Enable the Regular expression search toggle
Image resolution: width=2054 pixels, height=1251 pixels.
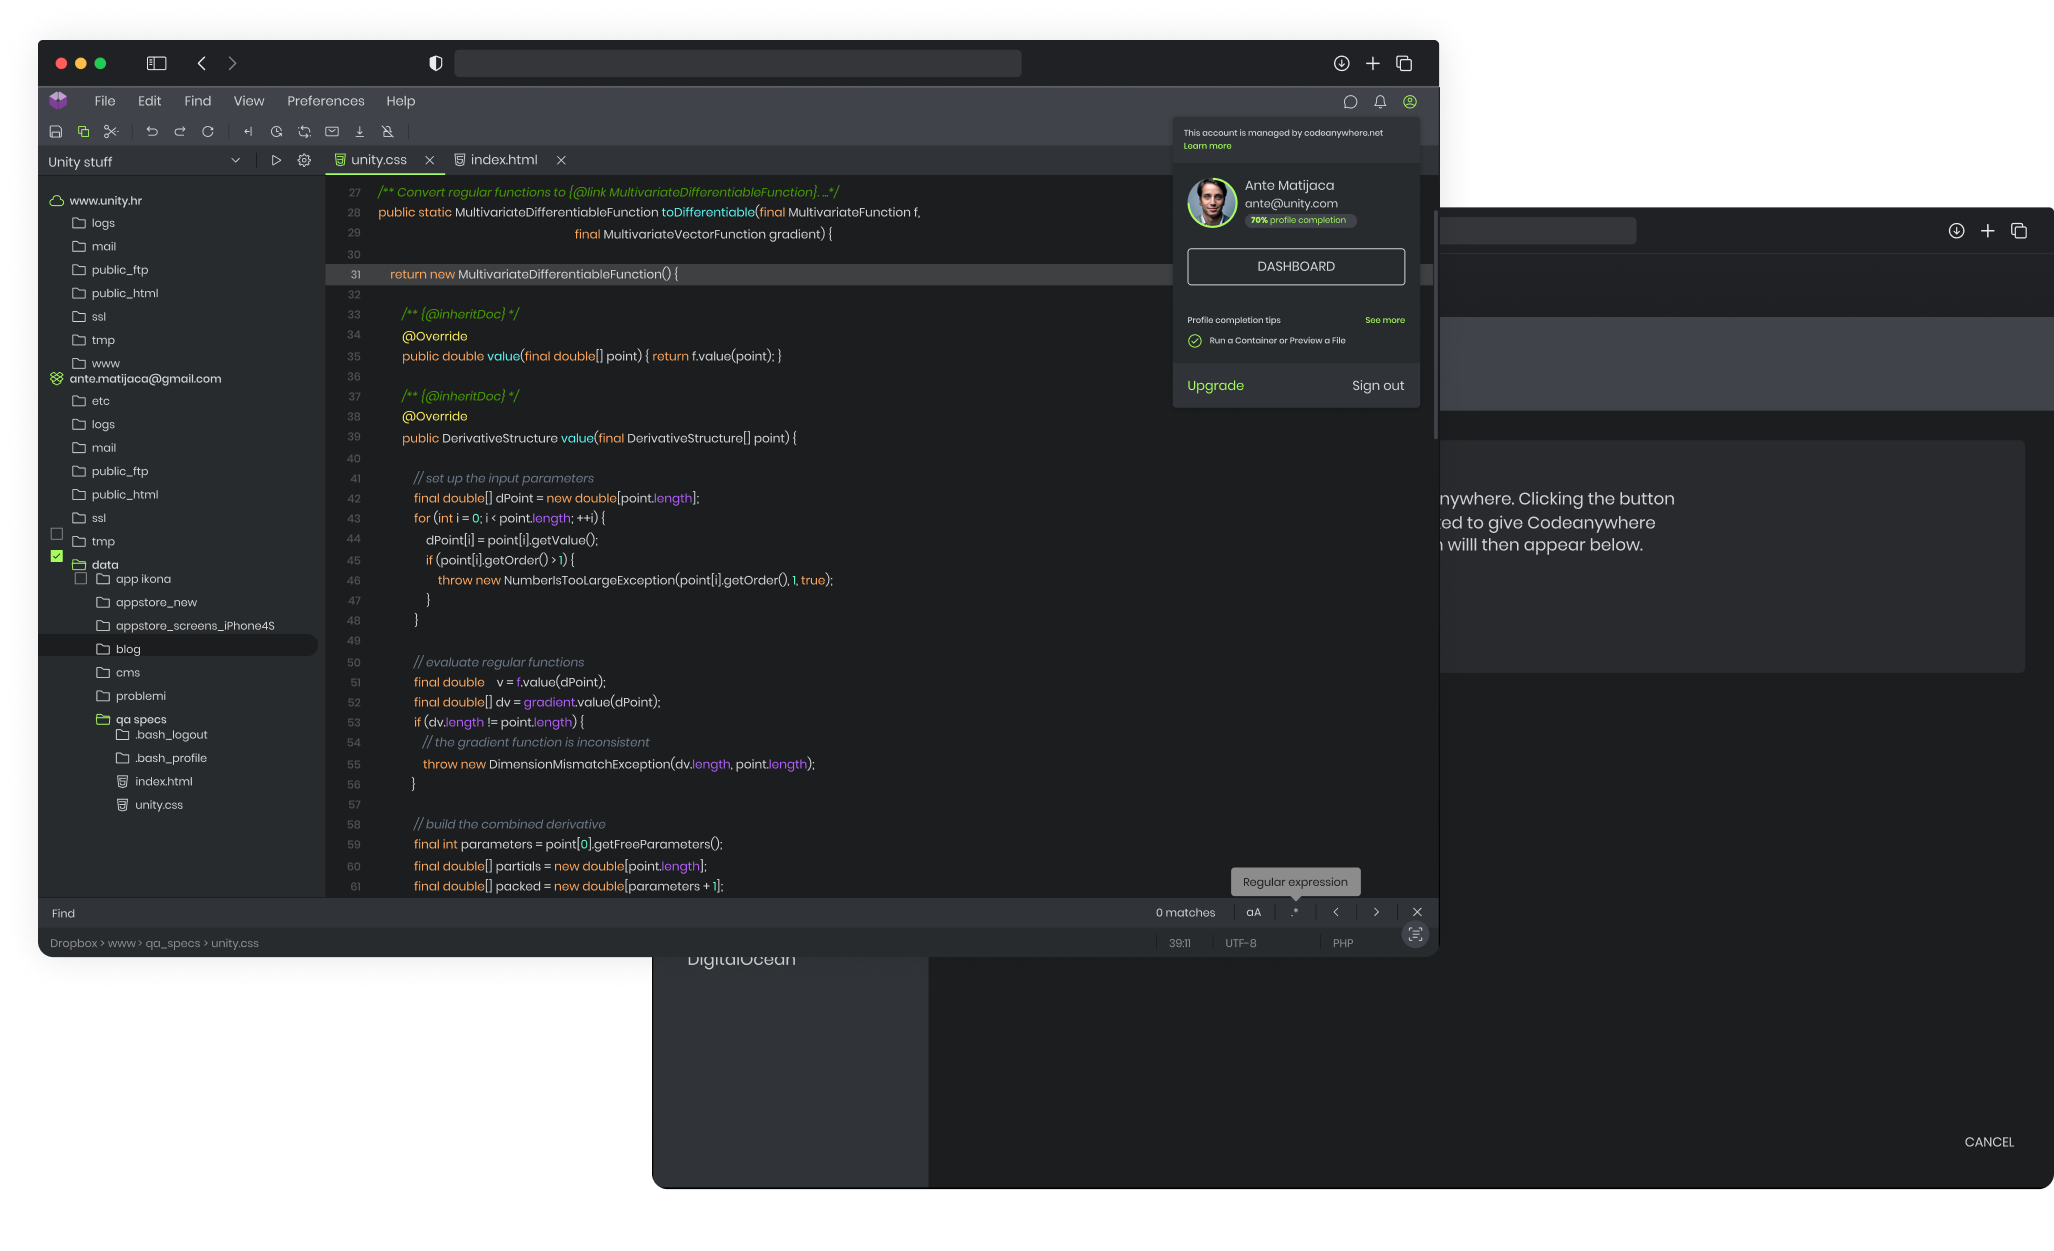1295,912
